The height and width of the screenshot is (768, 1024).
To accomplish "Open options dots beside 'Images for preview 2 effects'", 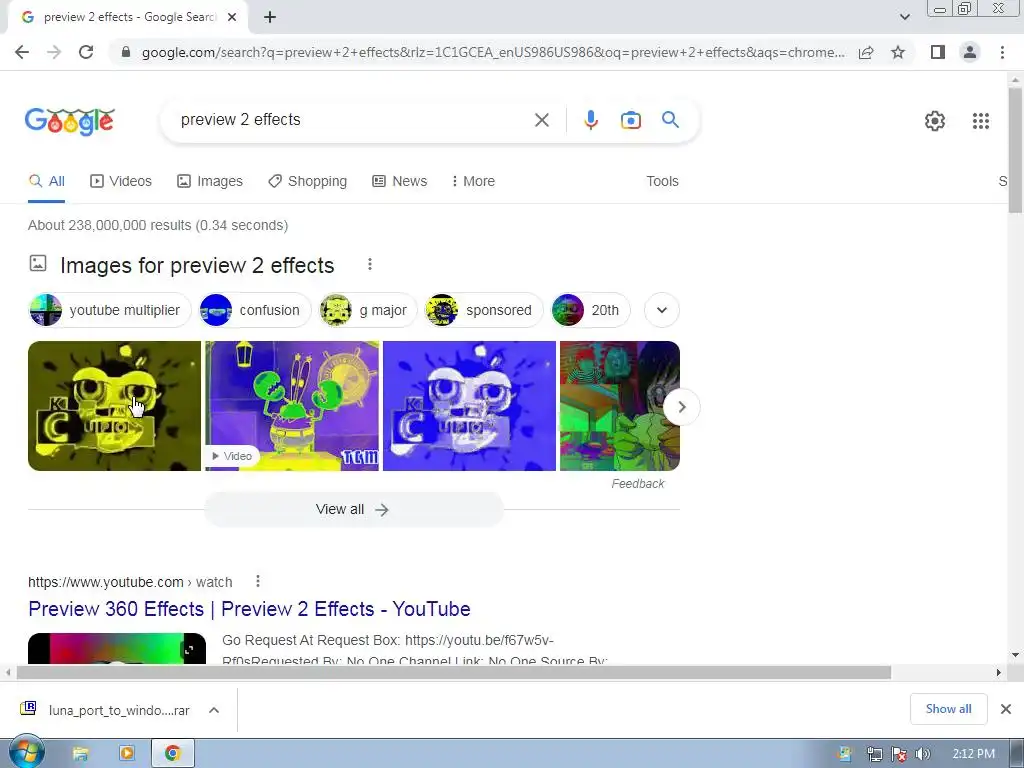I will (x=370, y=264).
